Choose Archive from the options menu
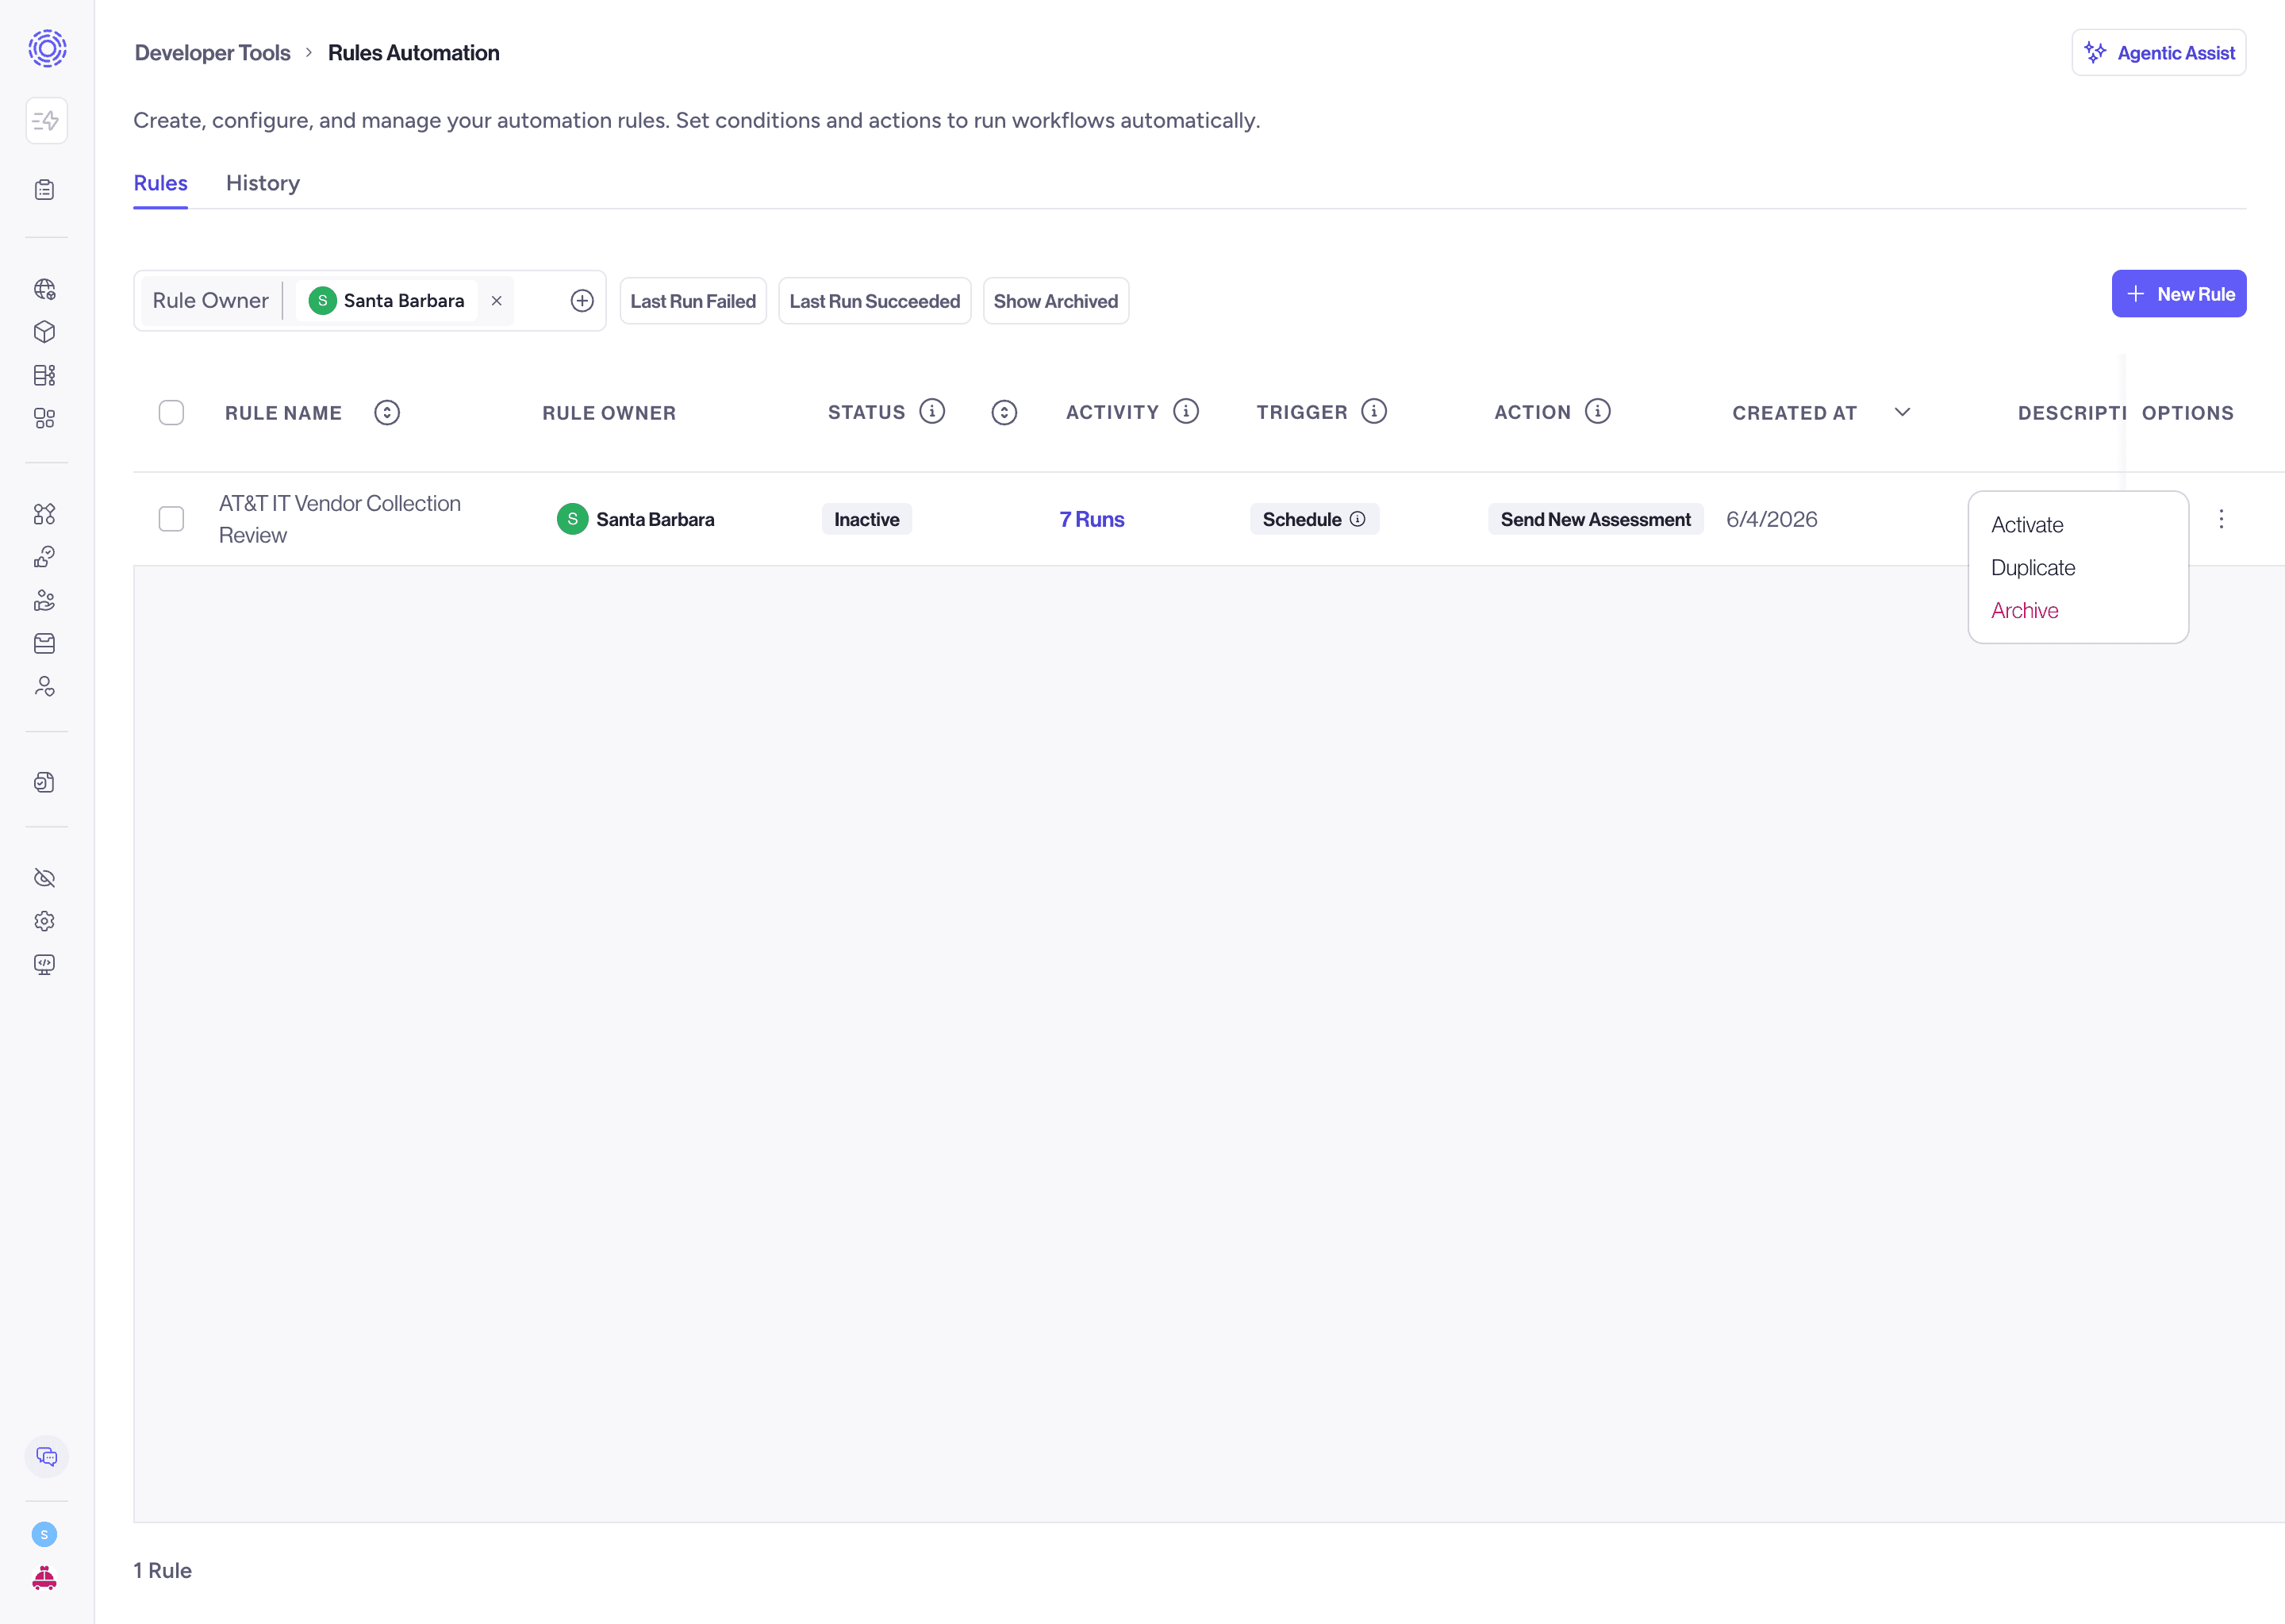 [2025, 611]
